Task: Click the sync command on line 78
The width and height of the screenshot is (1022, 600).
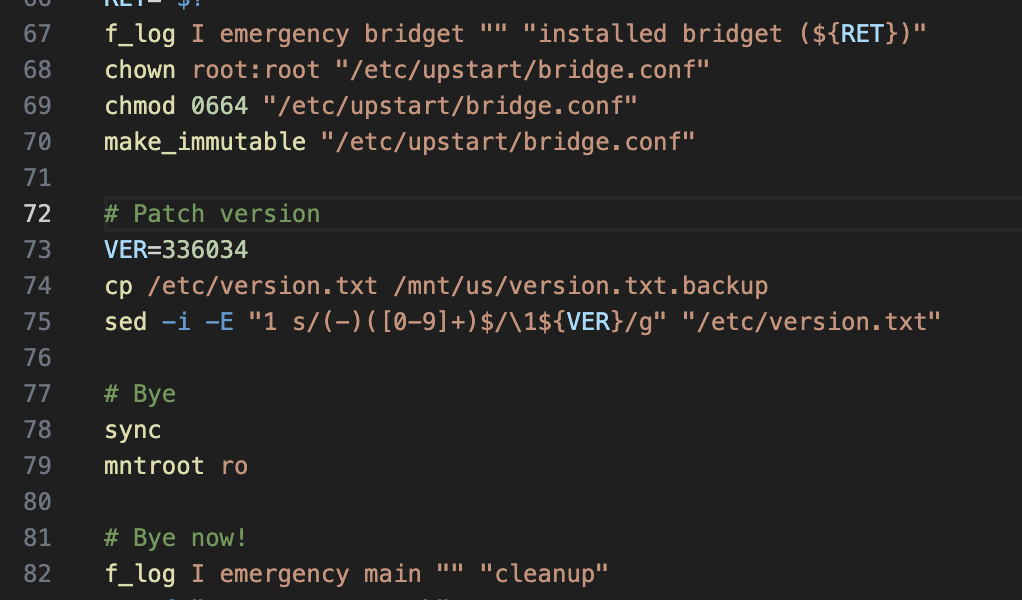Action: tap(133, 430)
